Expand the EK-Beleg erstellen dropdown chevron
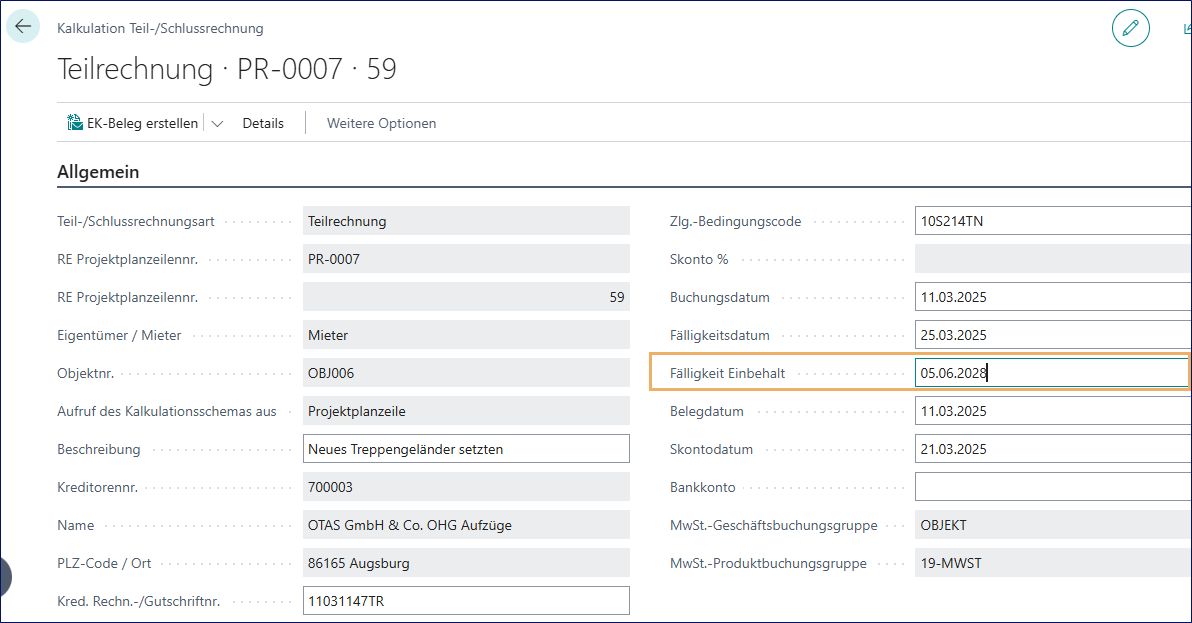The width and height of the screenshot is (1192, 623). (x=217, y=124)
